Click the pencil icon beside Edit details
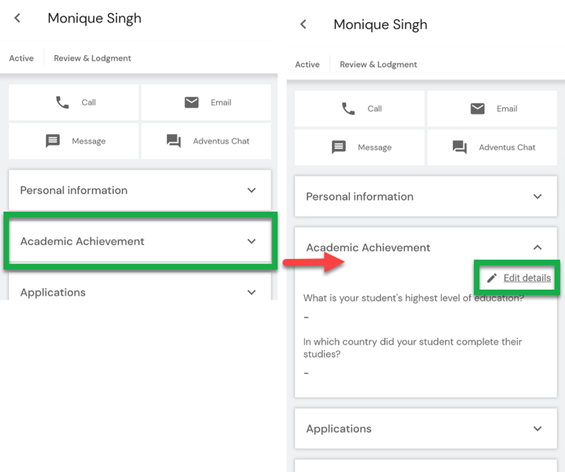 click(492, 278)
